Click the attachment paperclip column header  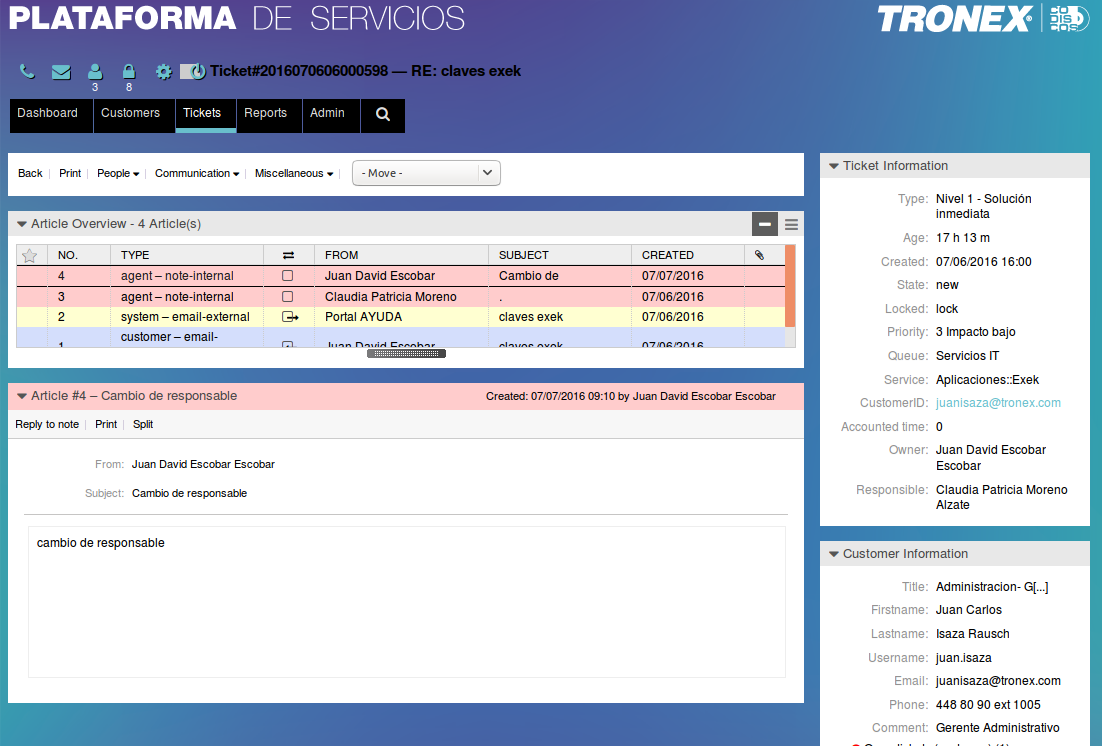point(759,255)
